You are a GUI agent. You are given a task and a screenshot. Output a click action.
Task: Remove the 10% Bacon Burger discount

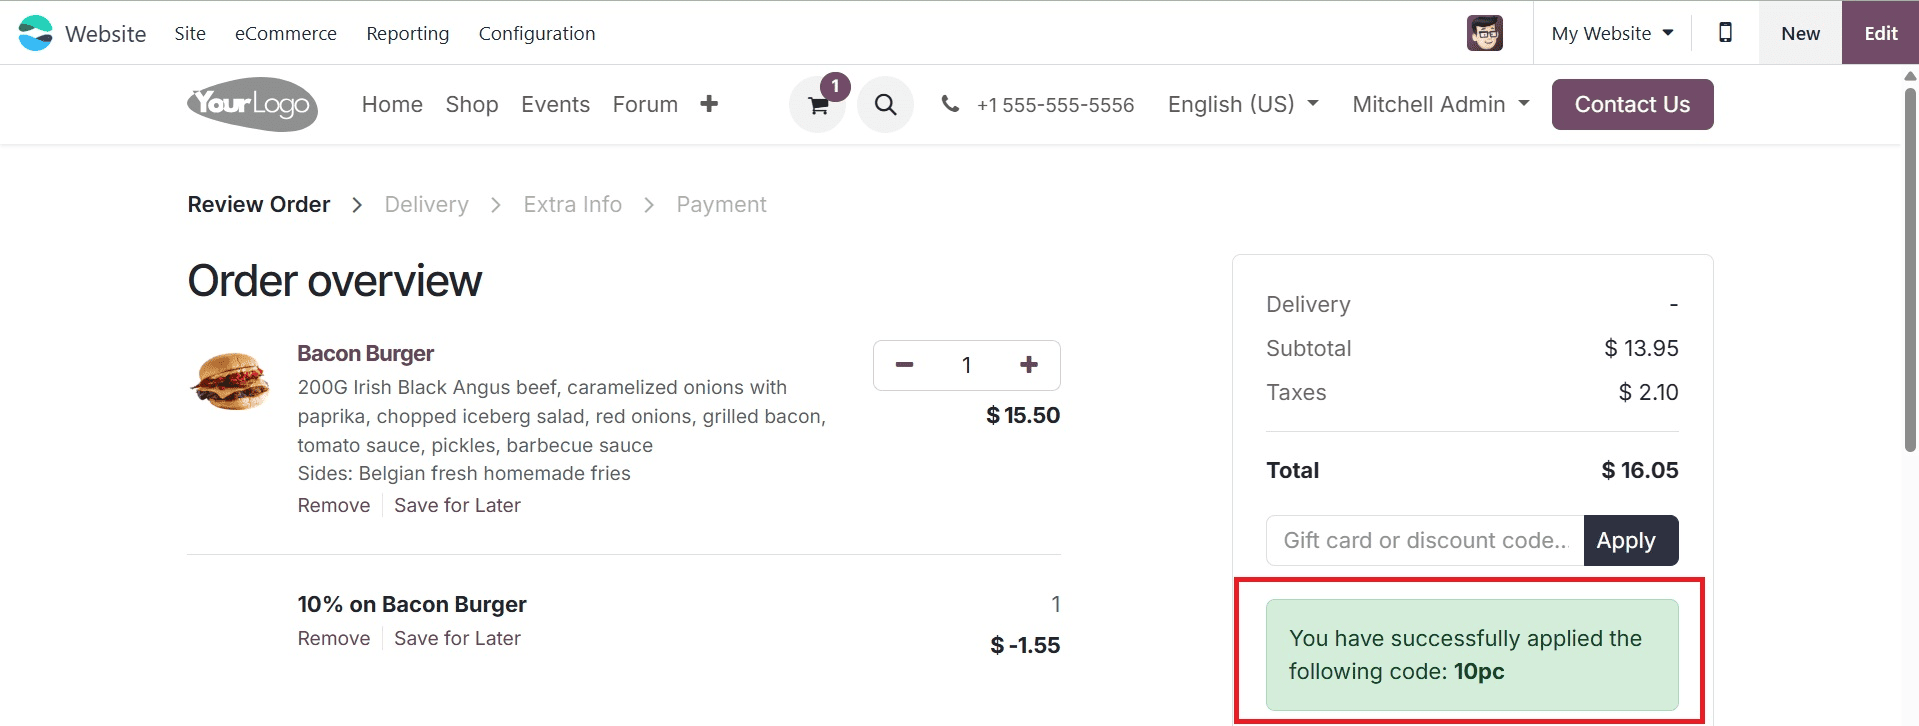click(333, 638)
